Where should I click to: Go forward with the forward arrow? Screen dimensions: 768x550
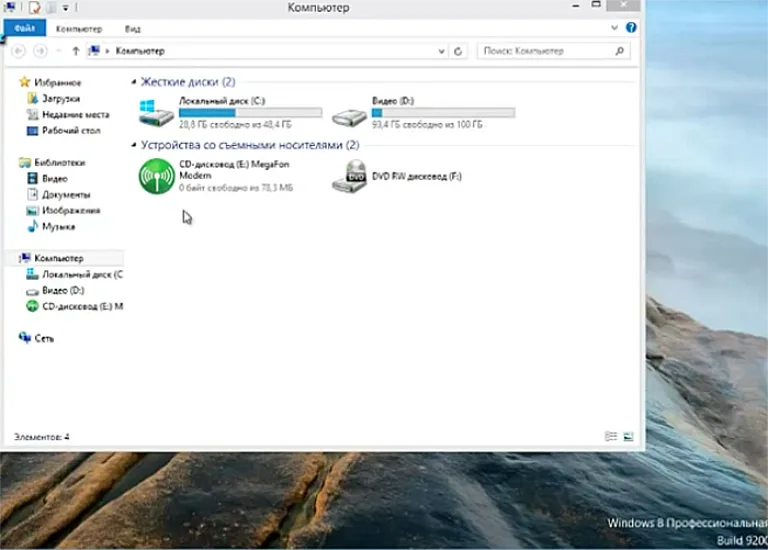[x=40, y=51]
